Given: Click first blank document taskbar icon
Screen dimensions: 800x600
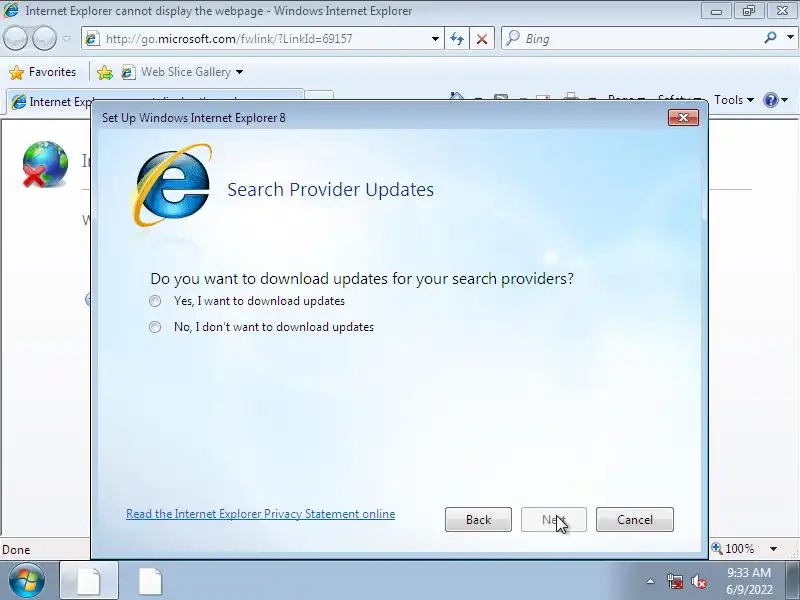Looking at the screenshot, I should 89,581.
